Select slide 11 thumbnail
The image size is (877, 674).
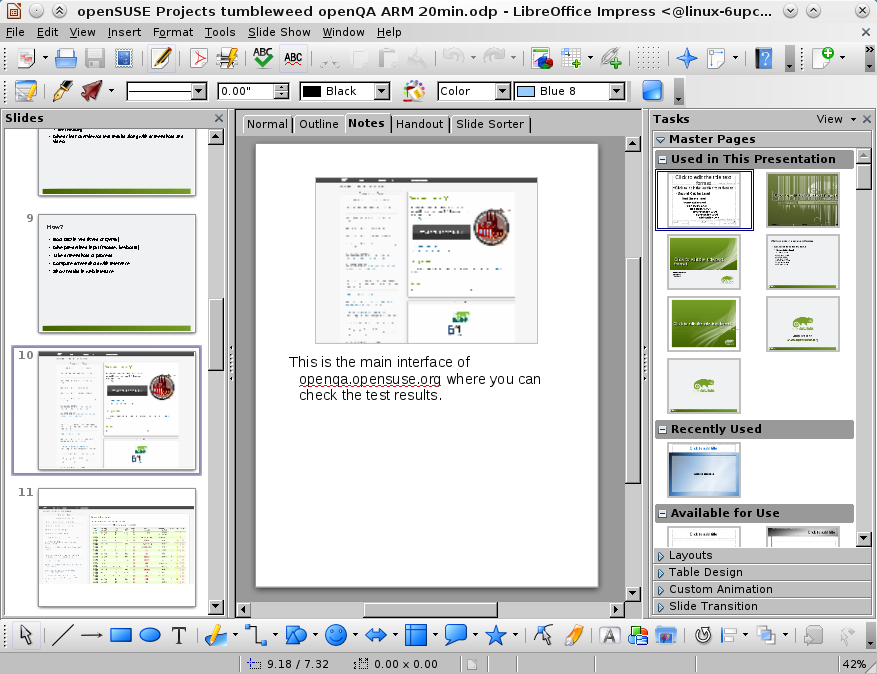click(x=117, y=547)
